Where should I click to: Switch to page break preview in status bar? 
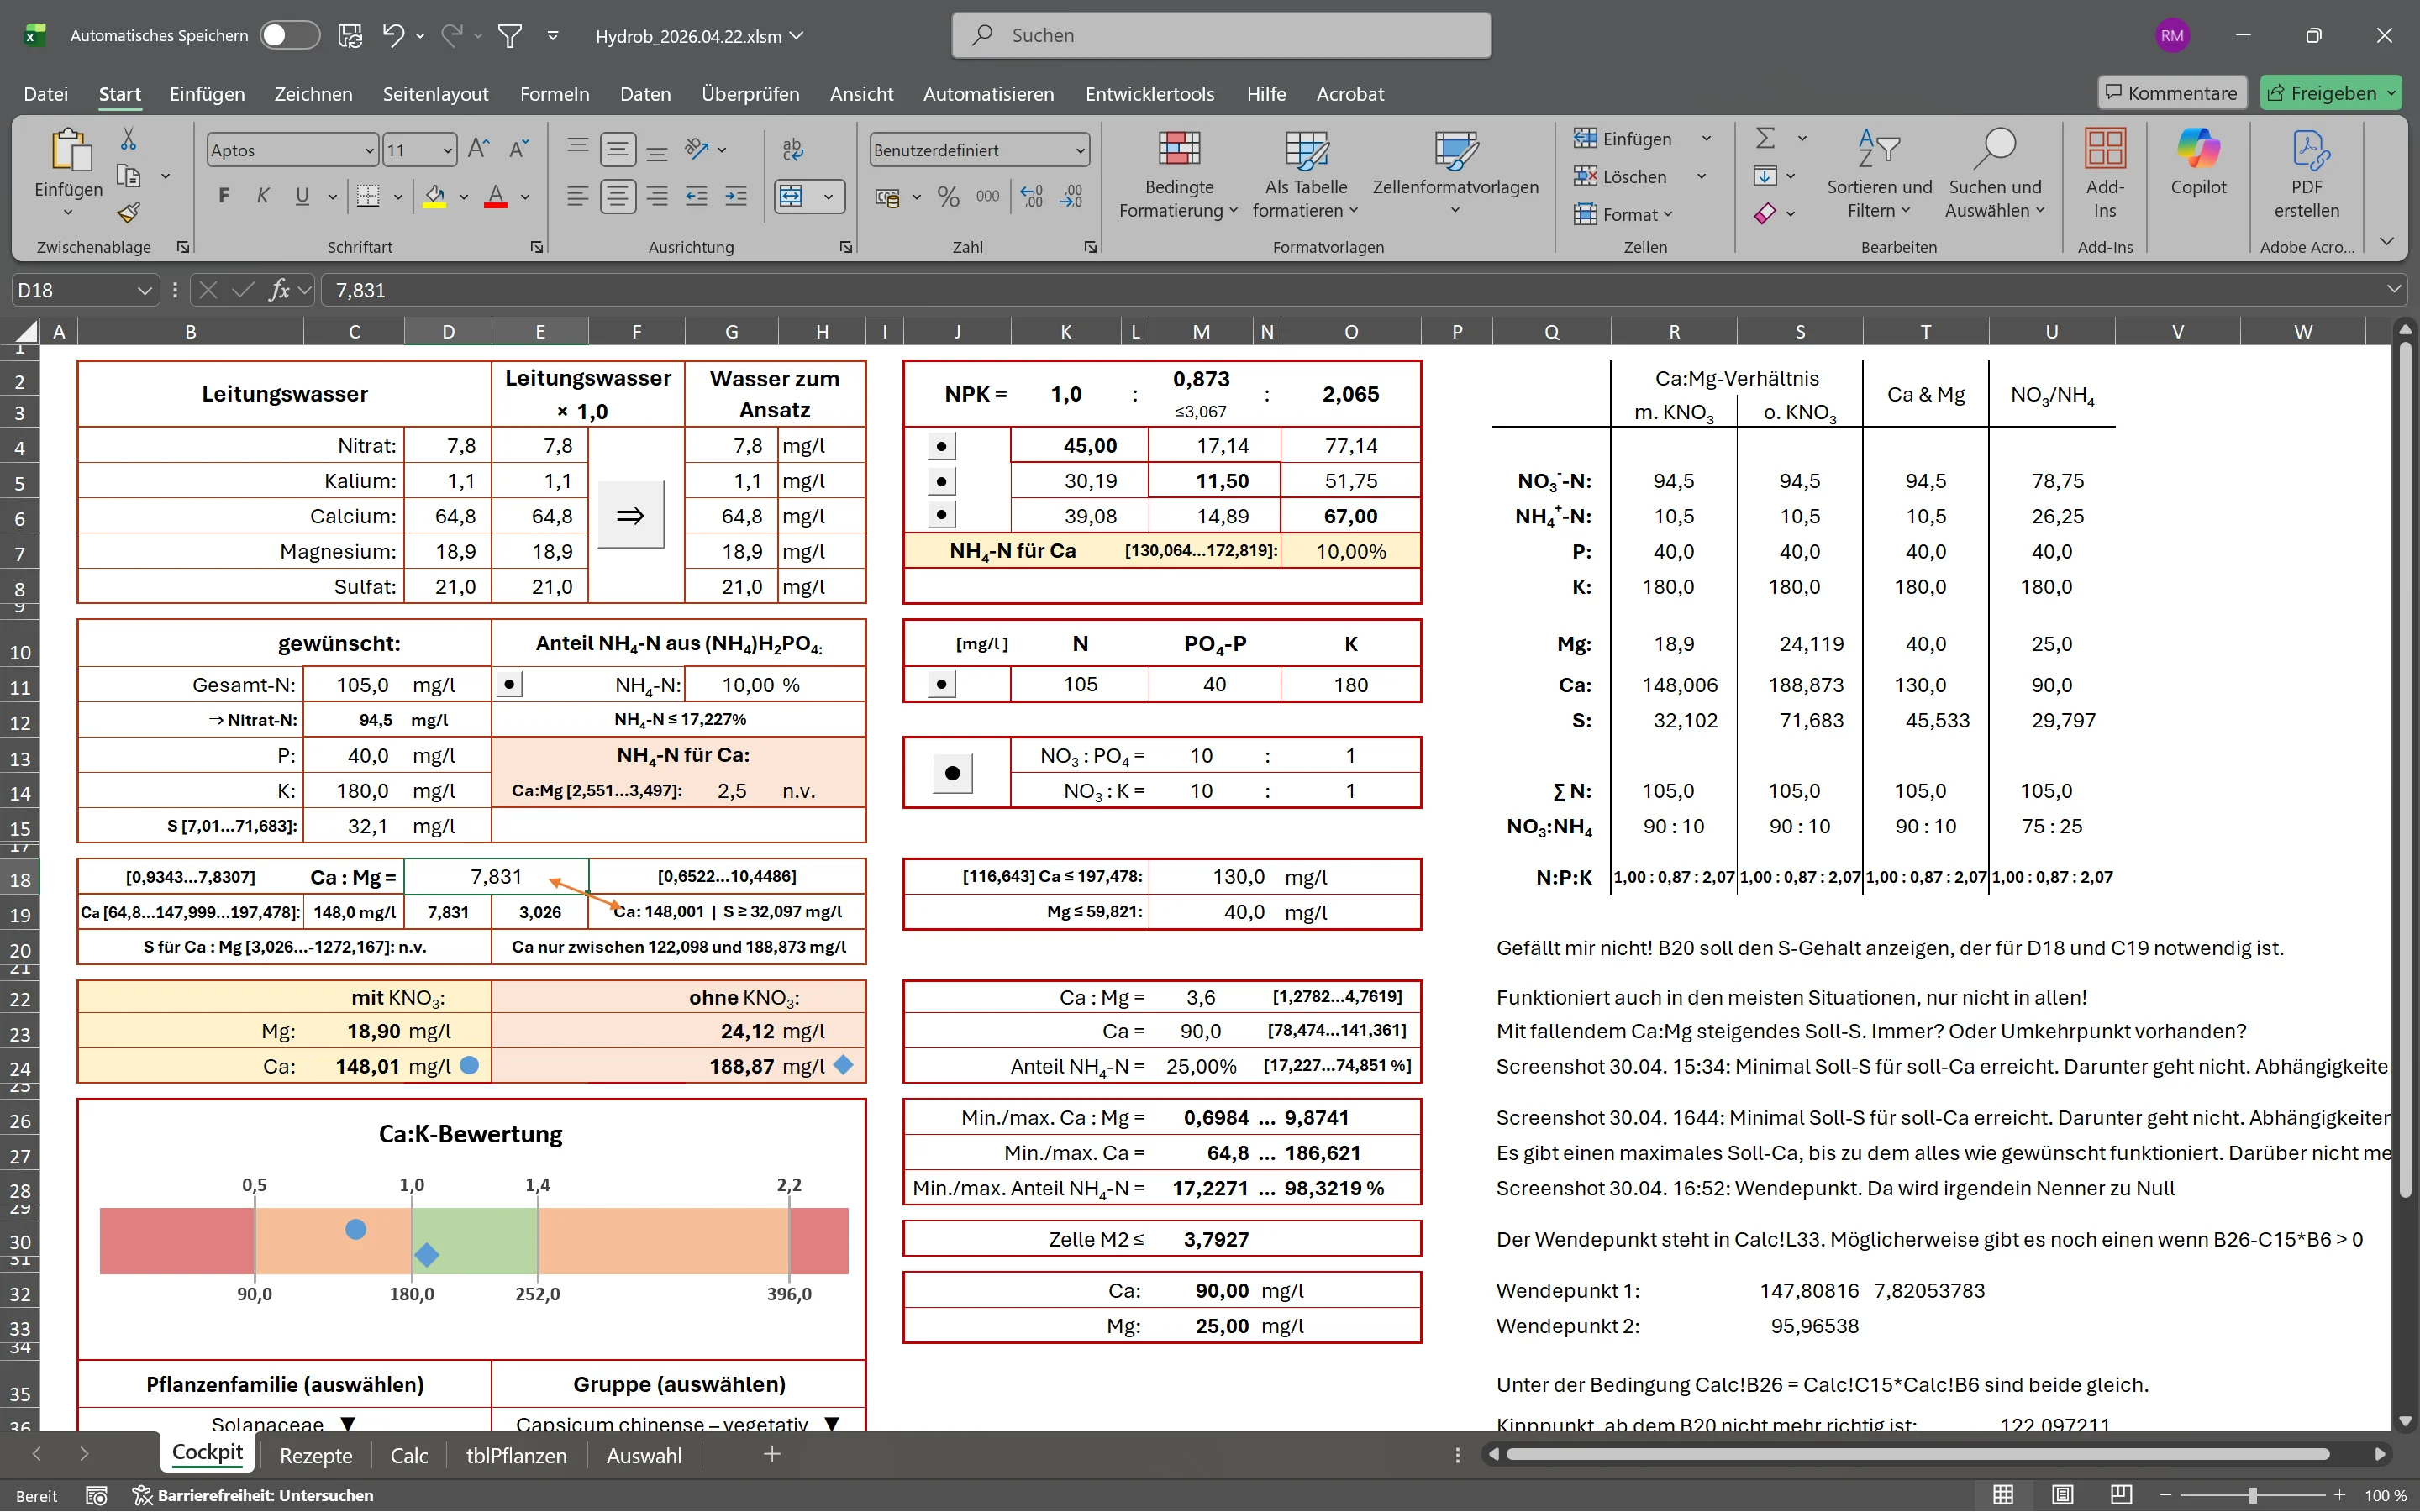[2121, 1495]
